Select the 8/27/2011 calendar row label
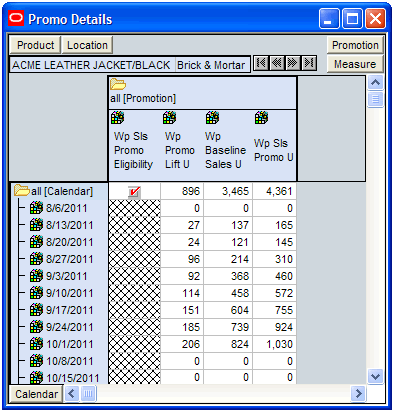This screenshot has width=394, height=413. point(70,259)
